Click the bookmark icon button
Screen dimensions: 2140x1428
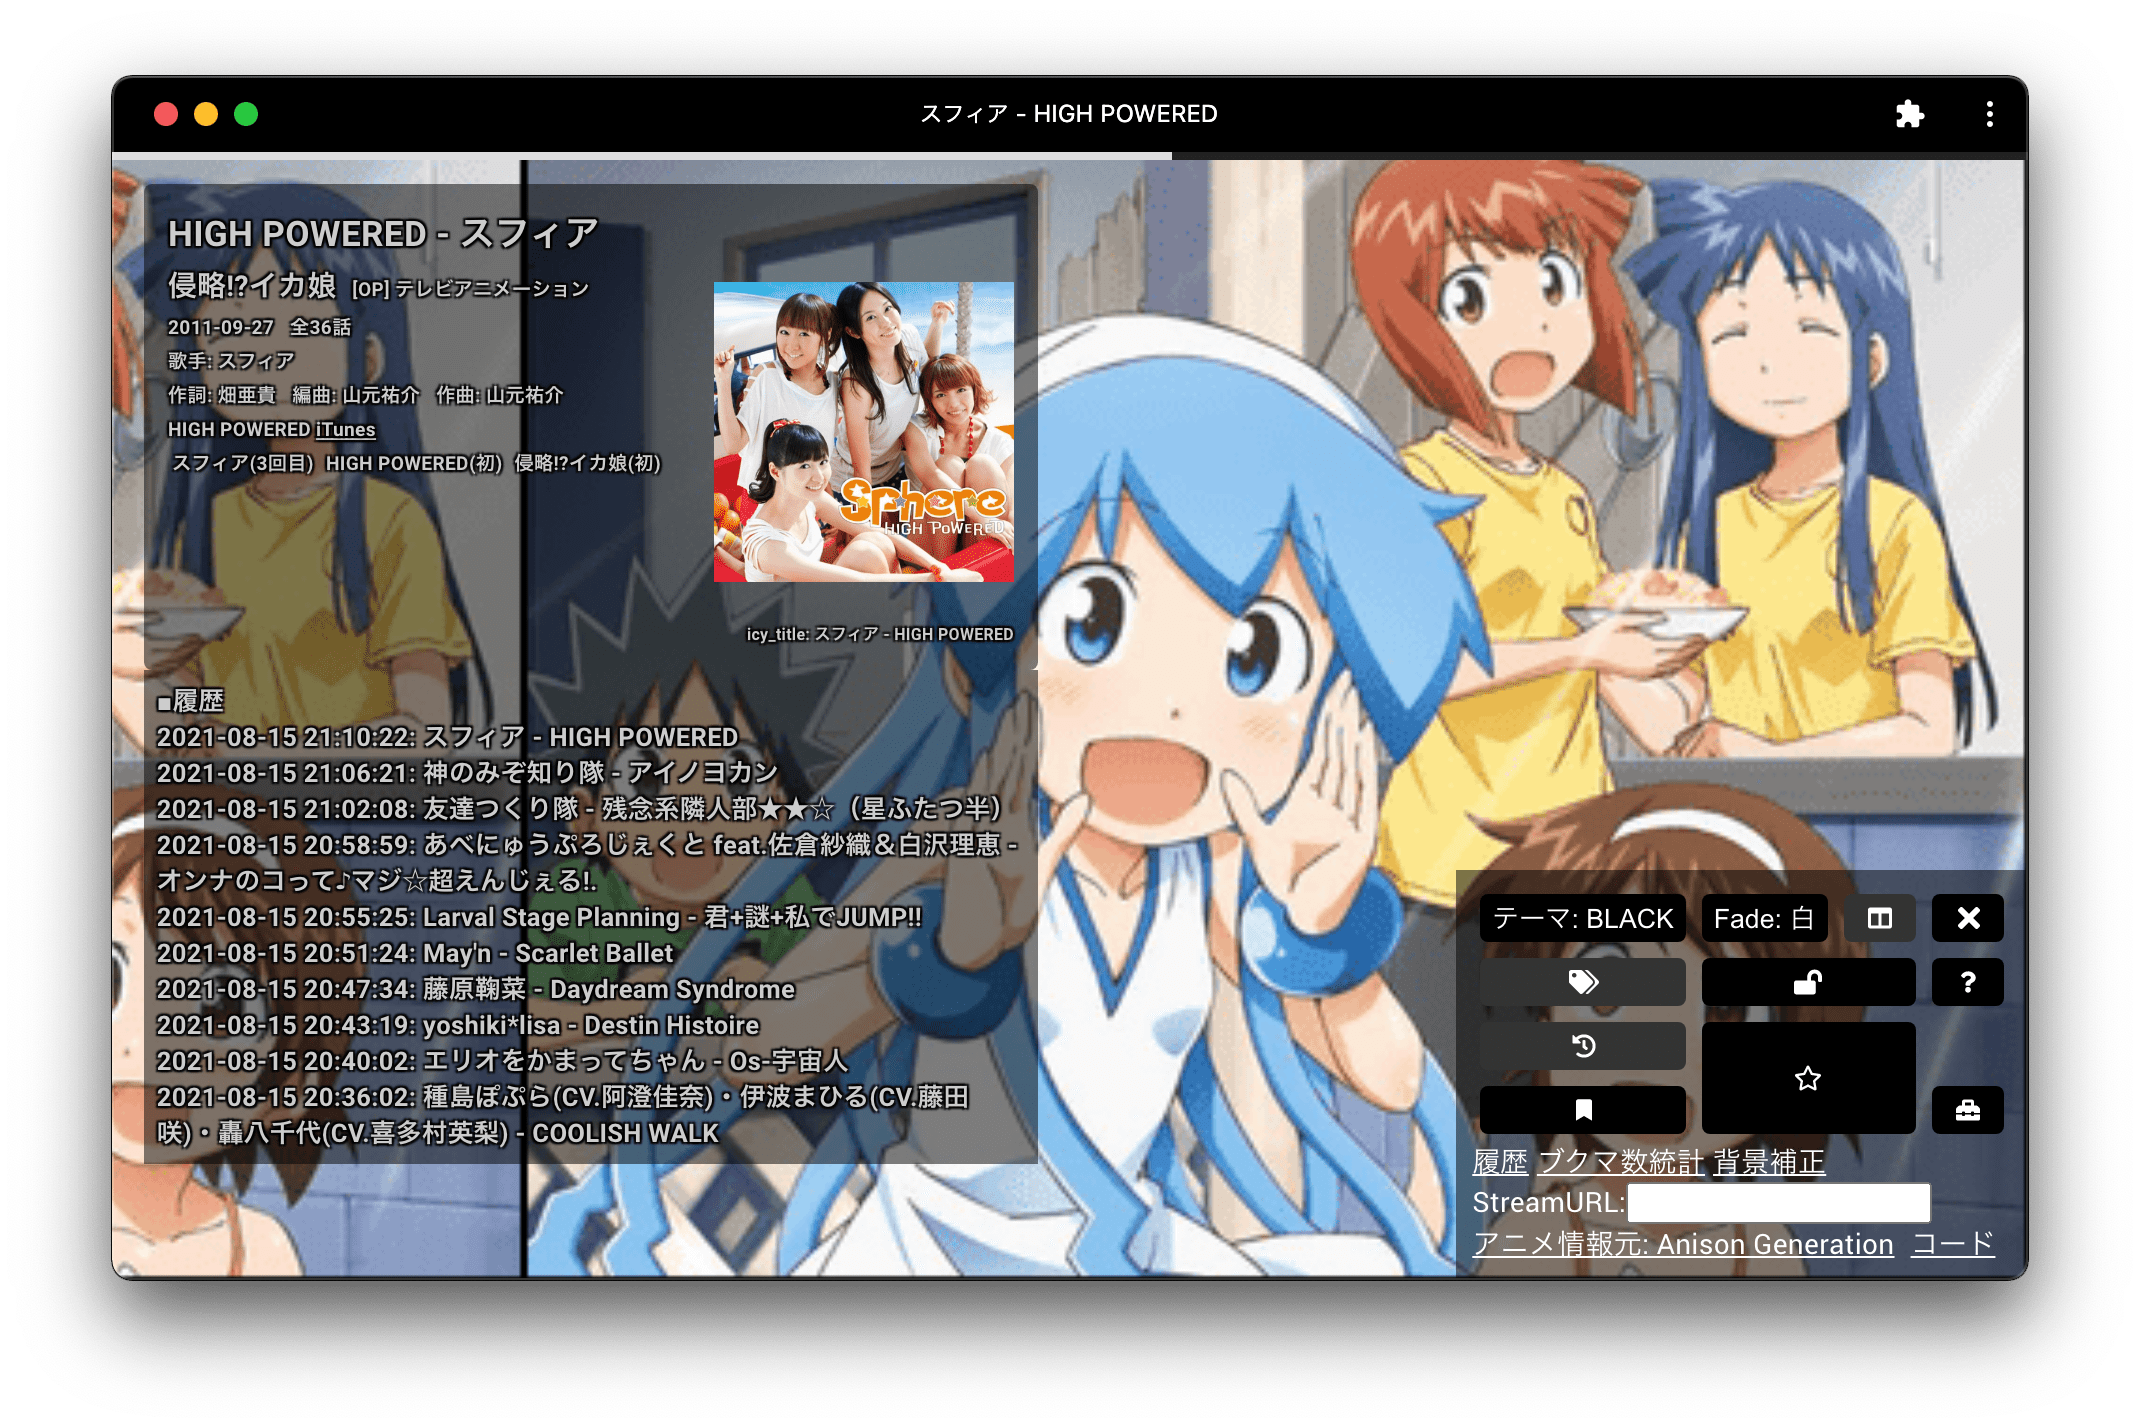click(1582, 1109)
